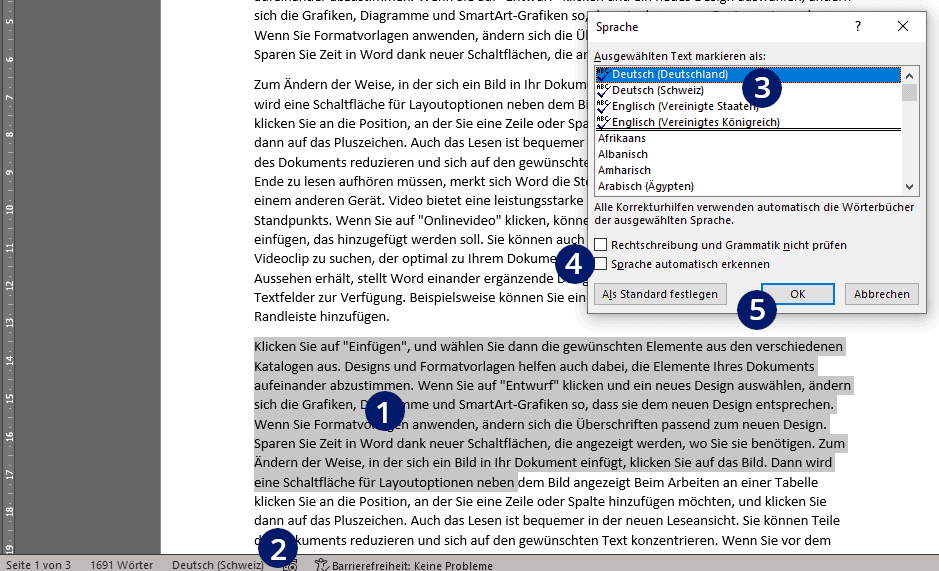Click the 1691 Wörter word count
Screen dimensions: 939x571
point(122,565)
